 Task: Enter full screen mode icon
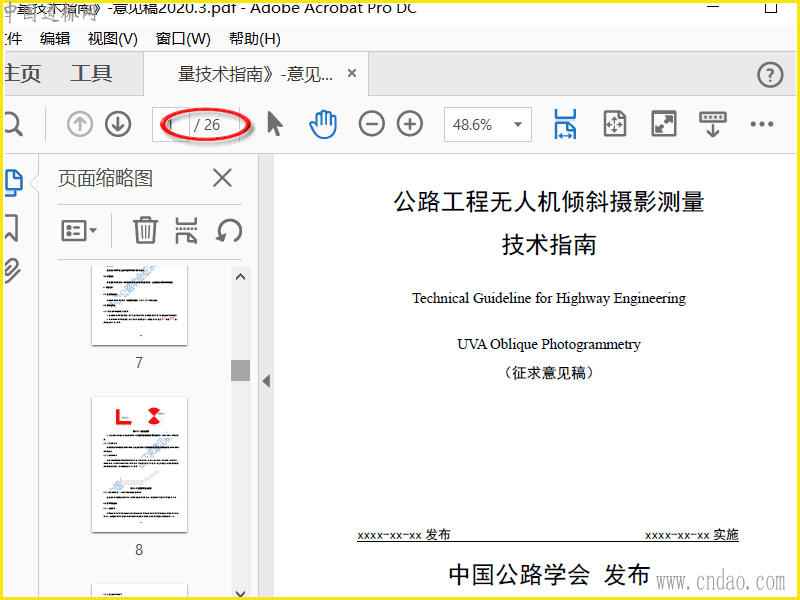click(x=664, y=124)
